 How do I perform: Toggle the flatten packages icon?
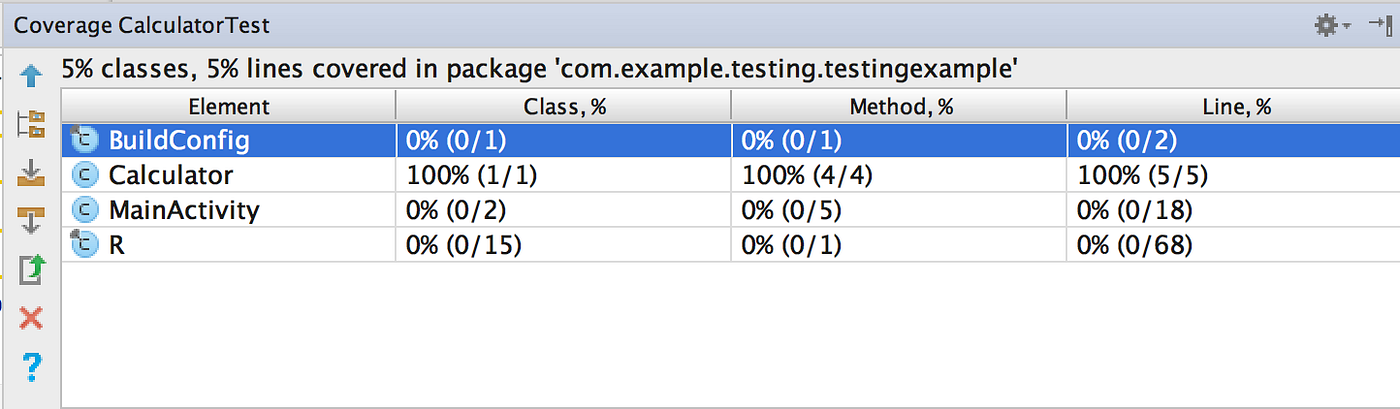tap(31, 125)
